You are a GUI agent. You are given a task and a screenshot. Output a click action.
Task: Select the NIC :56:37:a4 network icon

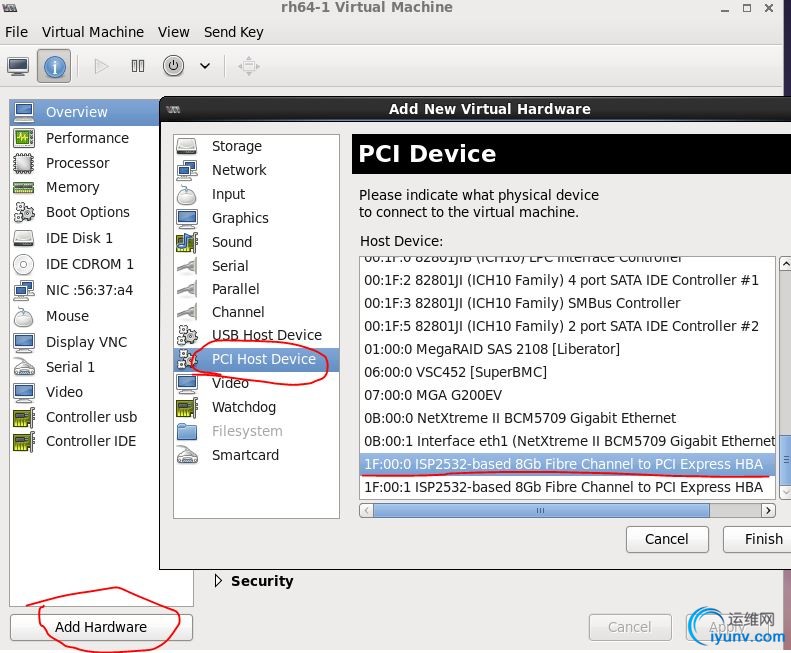(x=24, y=290)
